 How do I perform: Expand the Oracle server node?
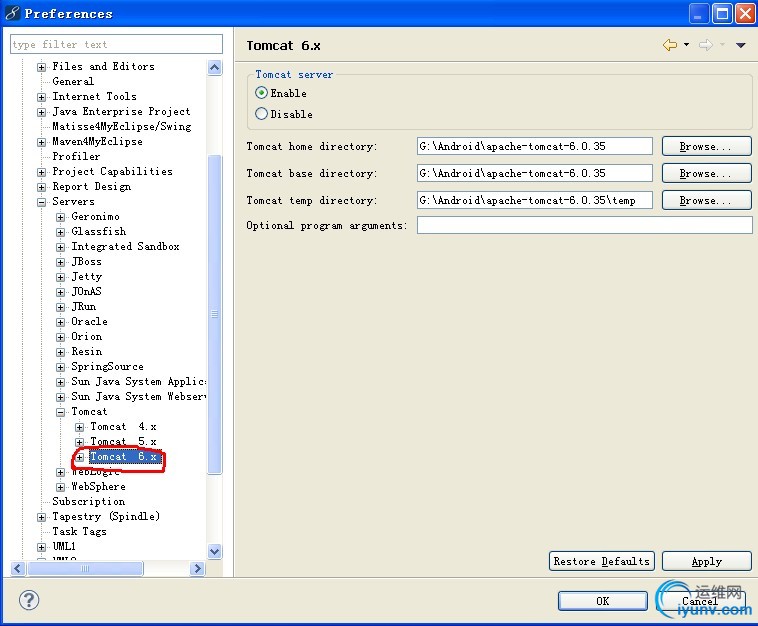pos(60,322)
